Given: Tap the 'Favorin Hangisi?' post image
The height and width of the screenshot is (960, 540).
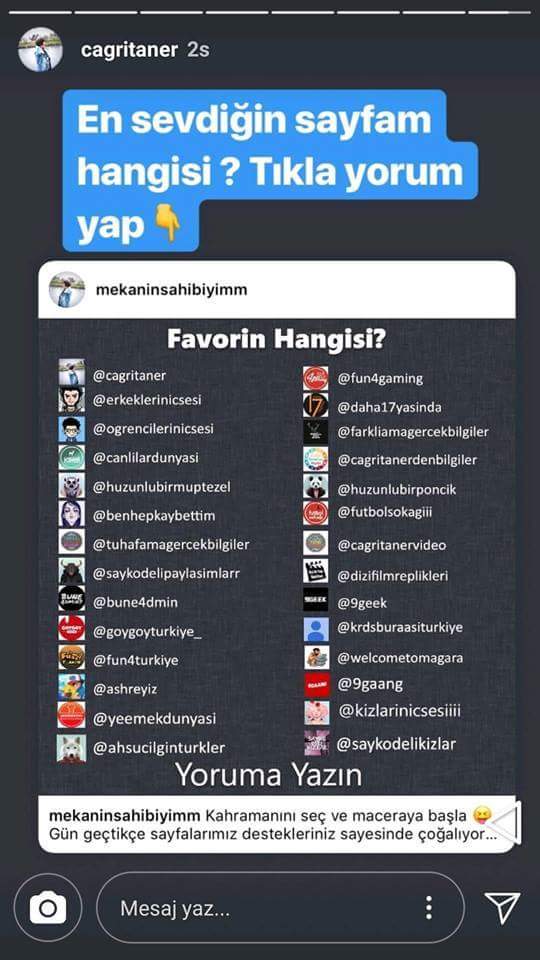Looking at the screenshot, I should click(277, 557).
